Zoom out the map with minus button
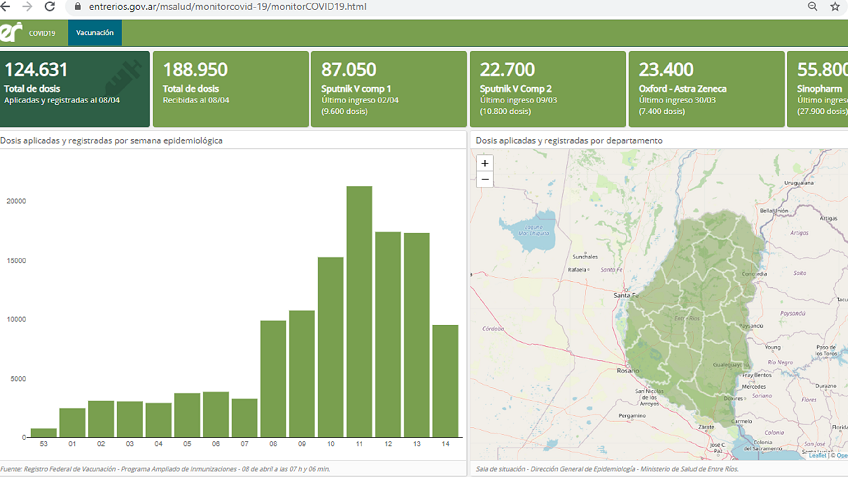This screenshot has width=848, height=477. pyautogui.click(x=485, y=180)
